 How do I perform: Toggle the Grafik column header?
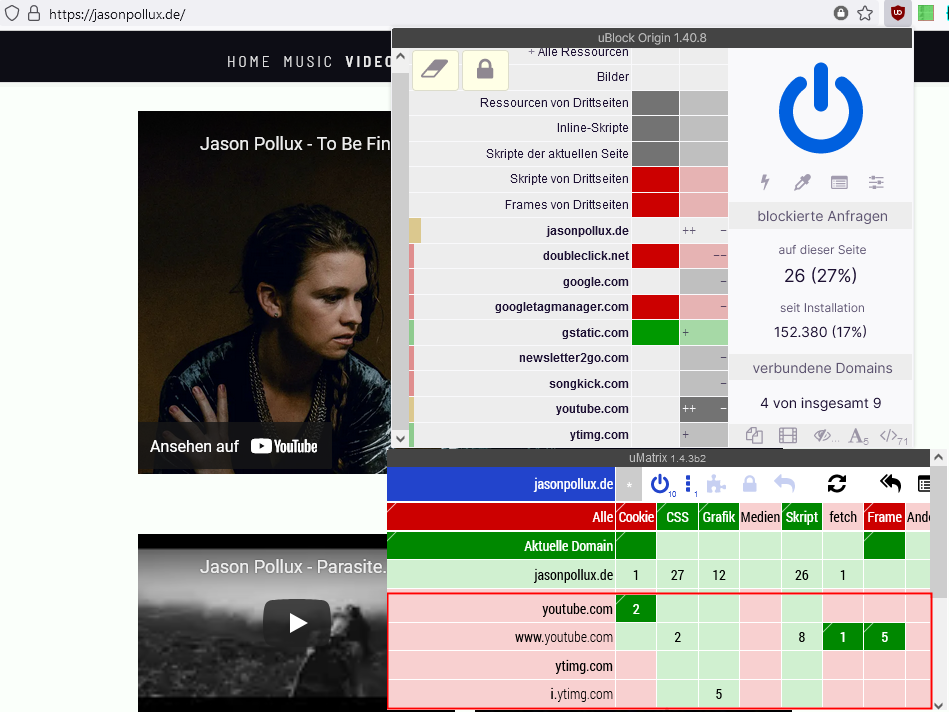pos(718,516)
